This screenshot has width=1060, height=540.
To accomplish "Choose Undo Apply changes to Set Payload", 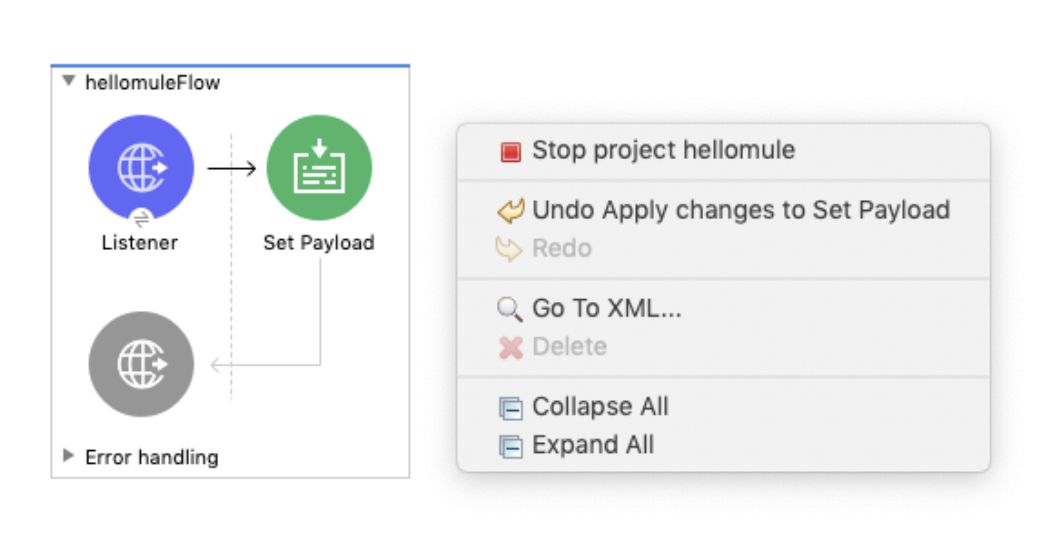I will (x=723, y=210).
